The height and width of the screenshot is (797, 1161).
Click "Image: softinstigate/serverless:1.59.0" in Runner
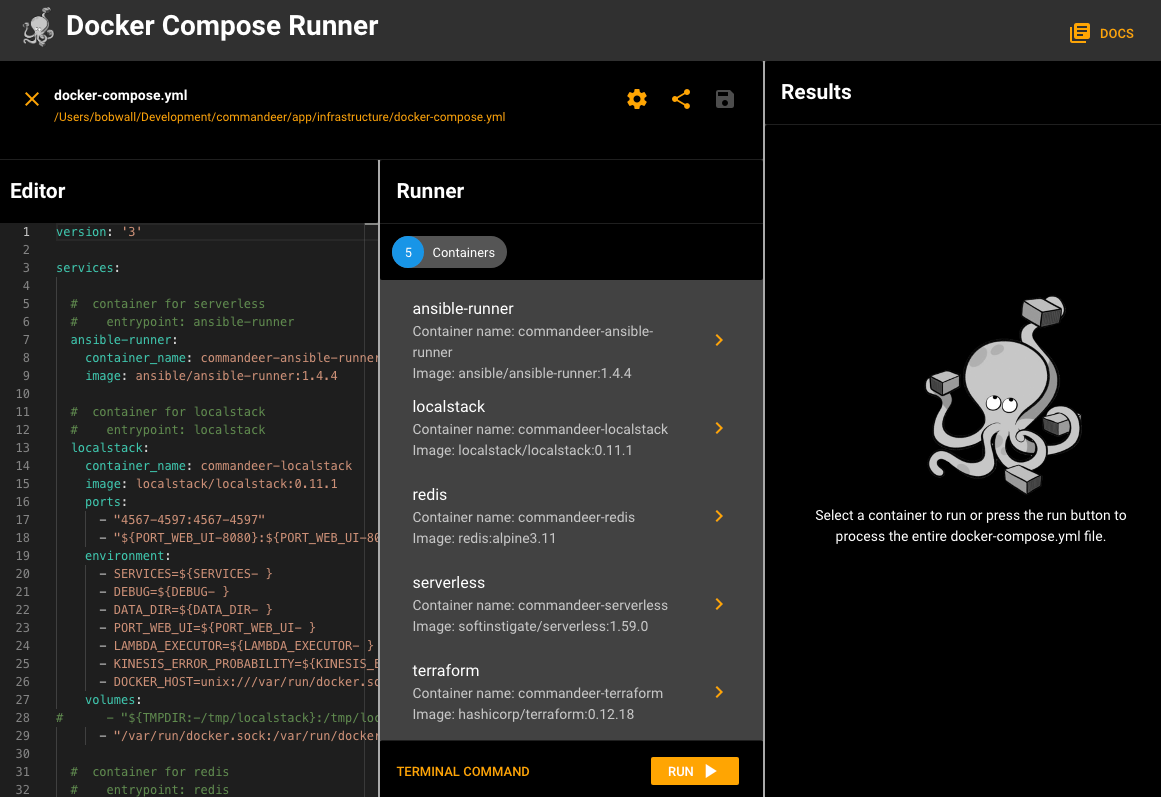pyautogui.click(x=530, y=627)
